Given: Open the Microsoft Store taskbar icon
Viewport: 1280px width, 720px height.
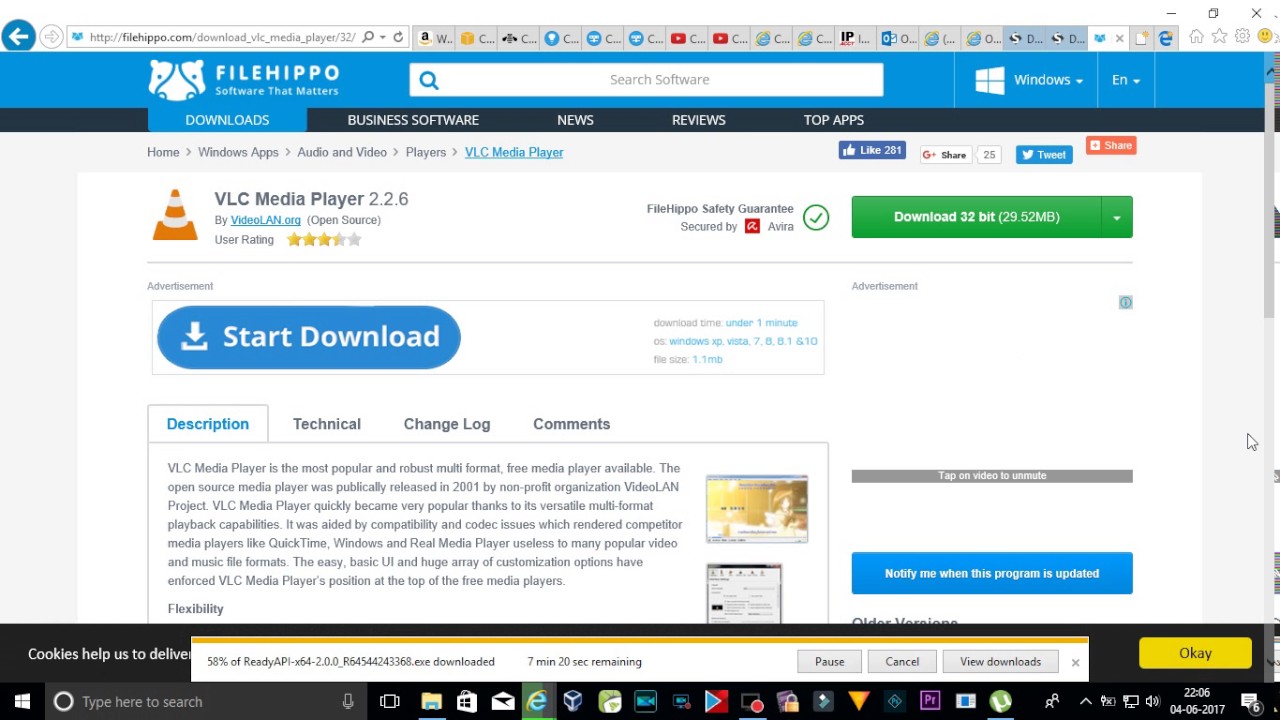Looking at the screenshot, I should [x=467, y=701].
